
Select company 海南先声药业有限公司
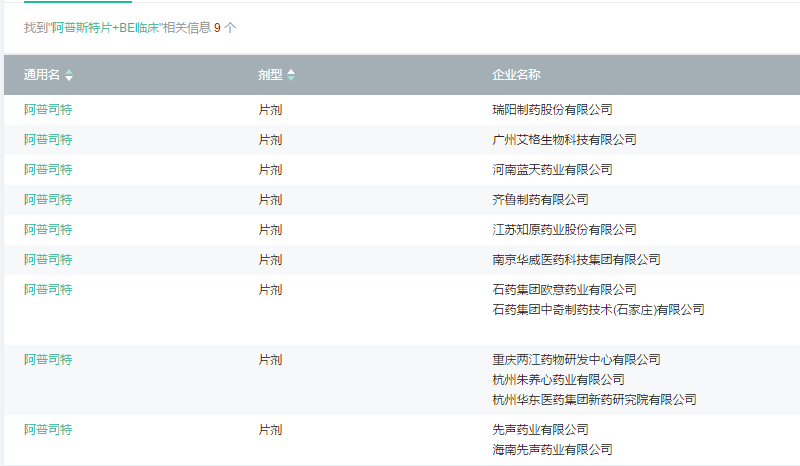click(x=552, y=450)
